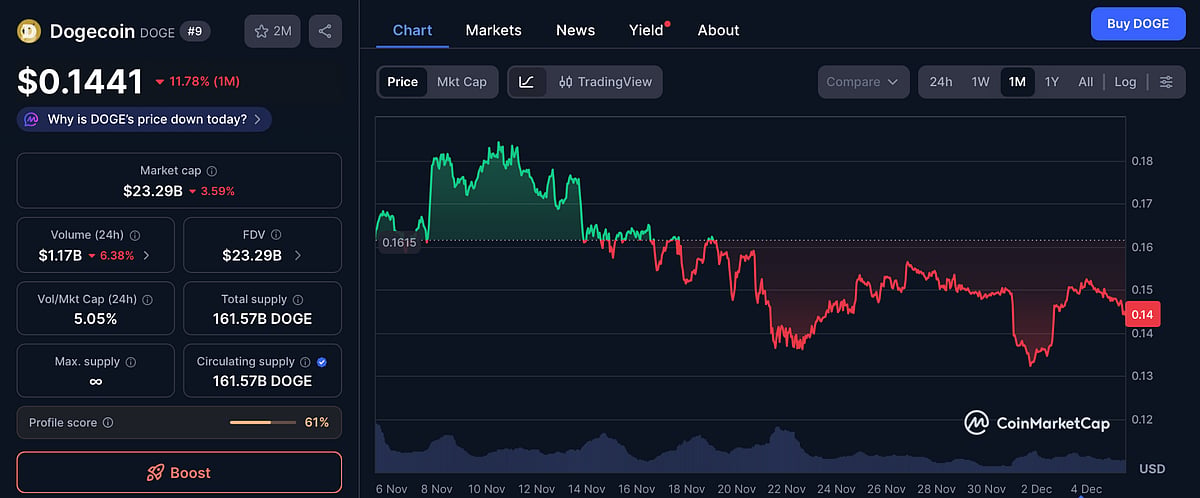Select the All time range
This screenshot has width=1200, height=498.
pos(1085,82)
